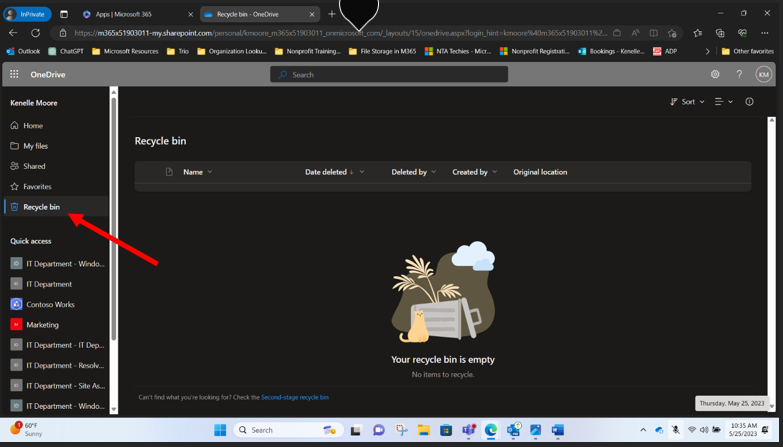Open the Favorites toolbar star icon
783x447 pixels.
[x=698, y=33]
